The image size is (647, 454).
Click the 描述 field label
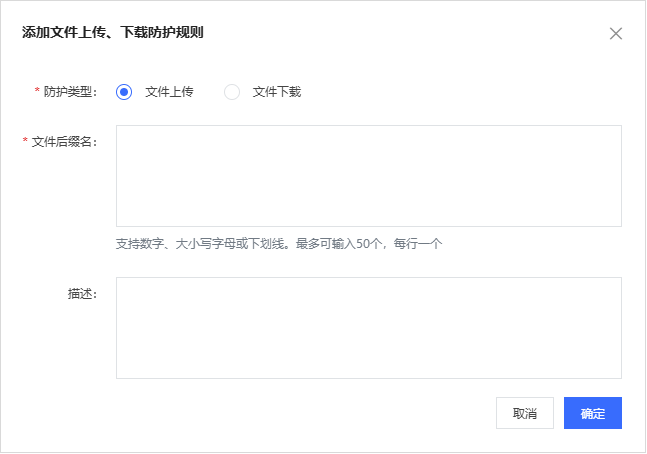81,294
